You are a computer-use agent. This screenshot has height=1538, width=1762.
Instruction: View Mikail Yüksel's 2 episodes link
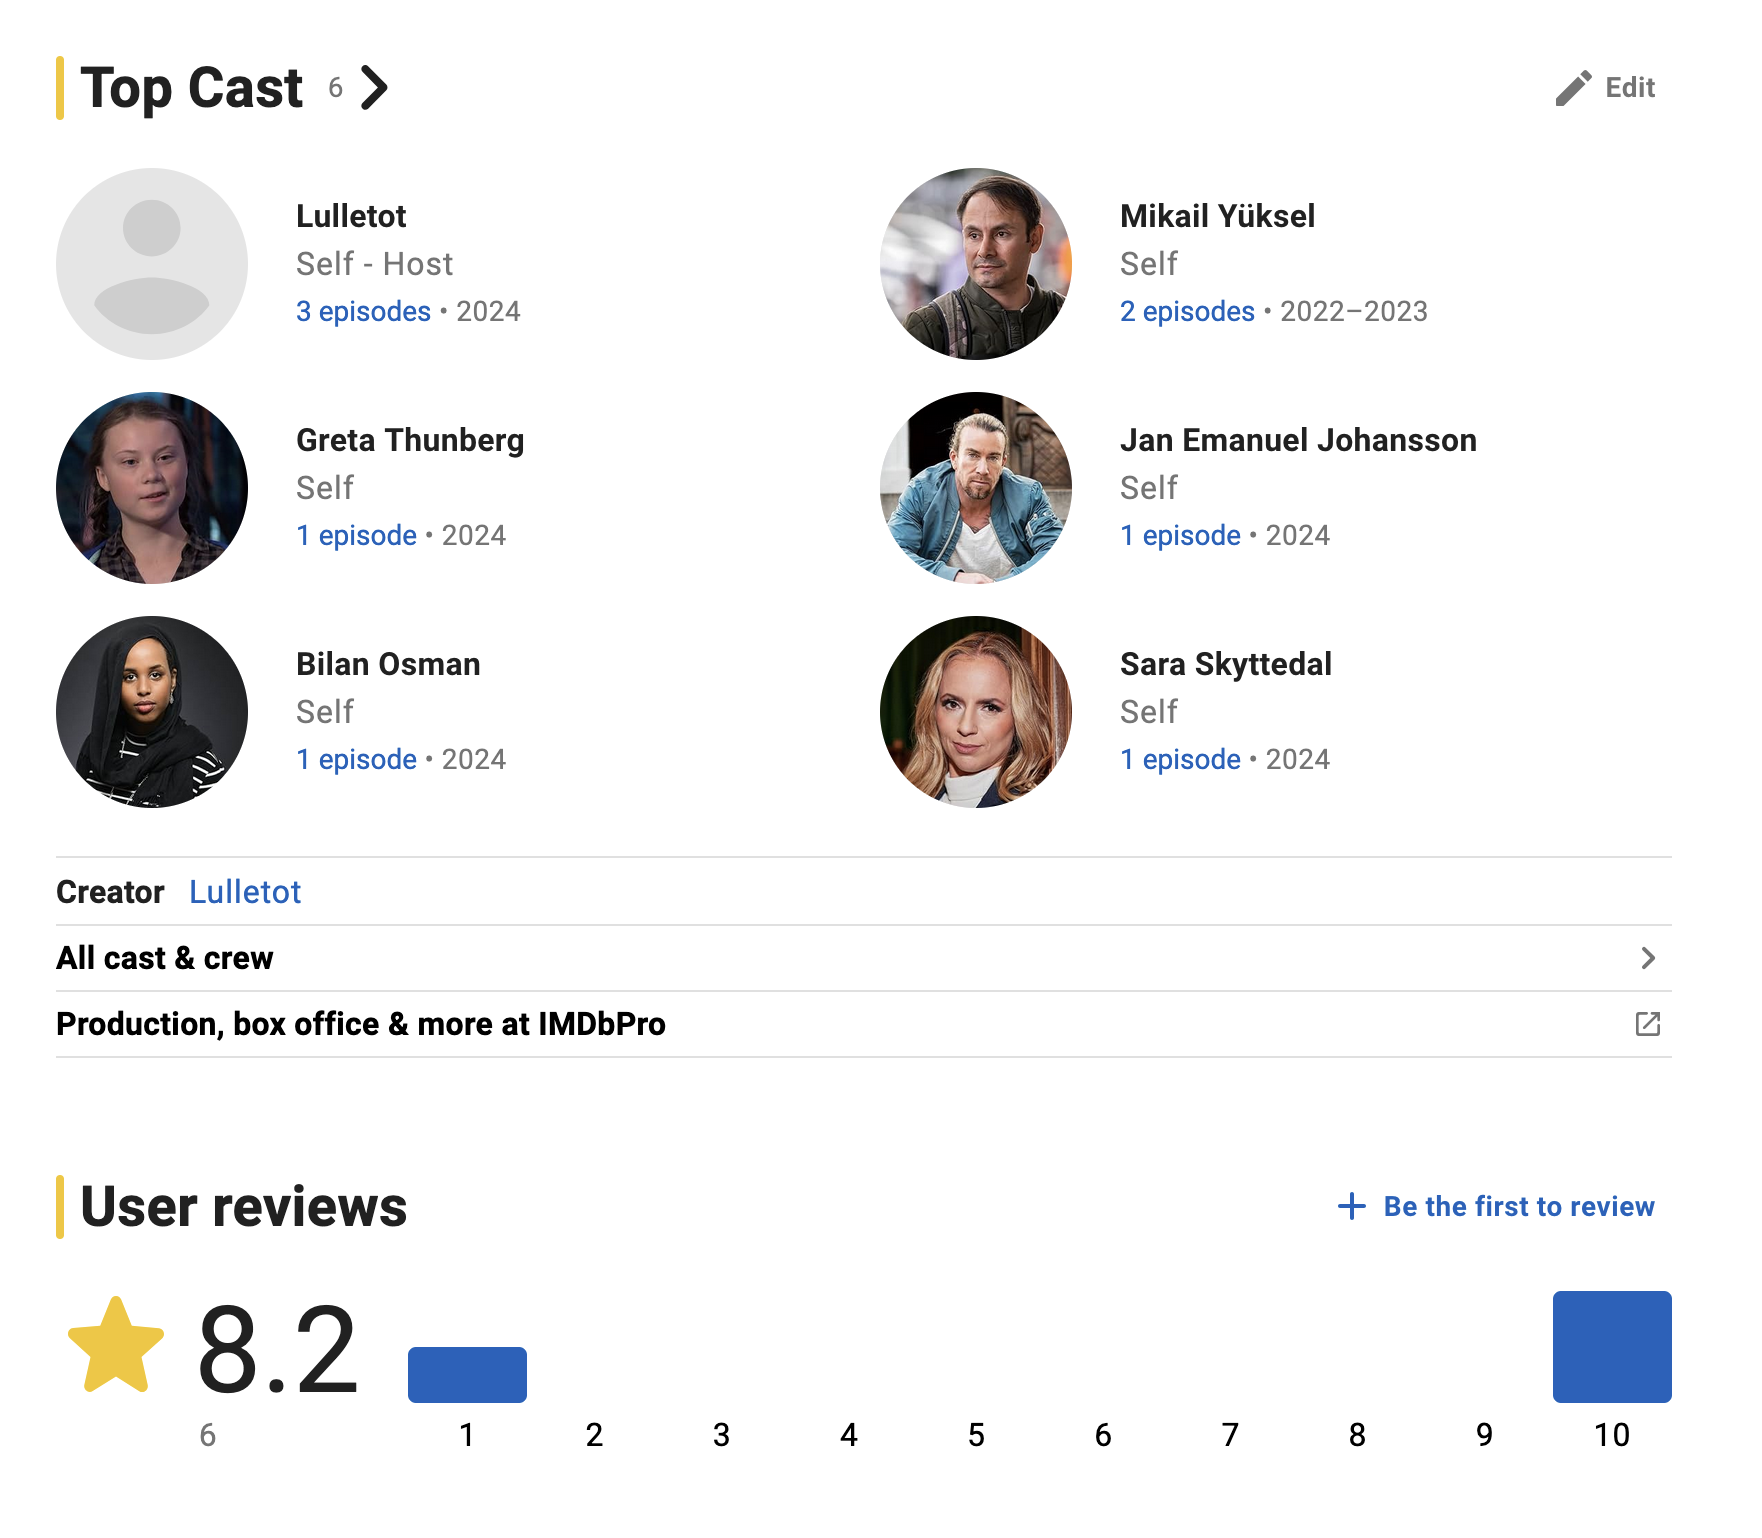point(1187,312)
